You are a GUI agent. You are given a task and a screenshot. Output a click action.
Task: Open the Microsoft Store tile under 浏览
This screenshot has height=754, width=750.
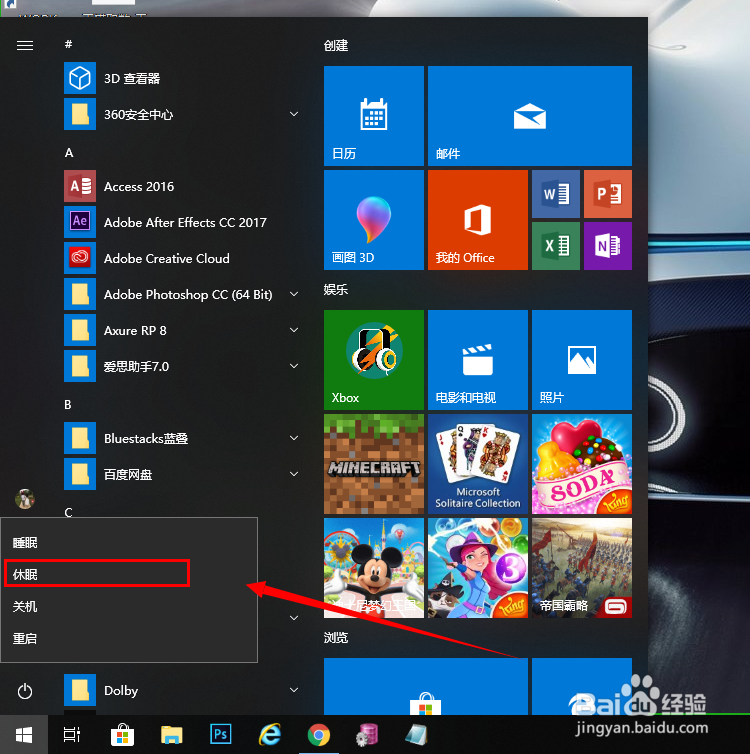(425, 686)
